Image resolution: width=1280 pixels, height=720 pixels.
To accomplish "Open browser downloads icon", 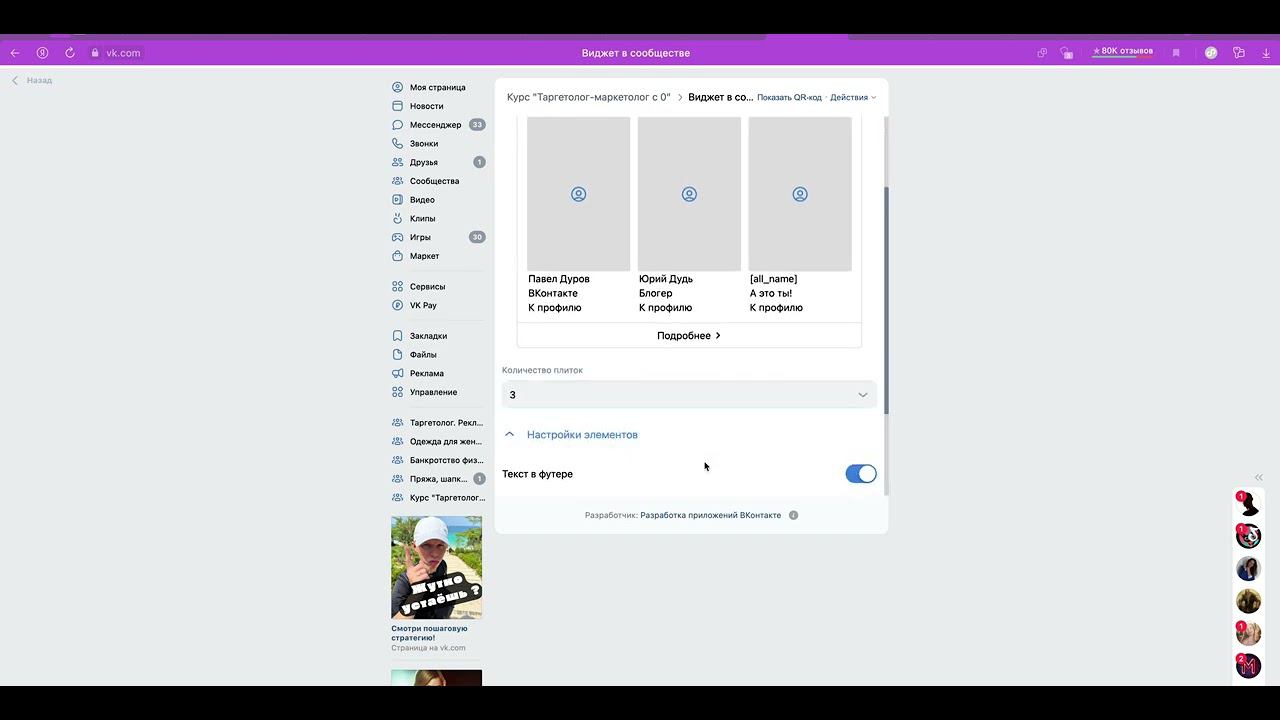I will coord(1267,53).
